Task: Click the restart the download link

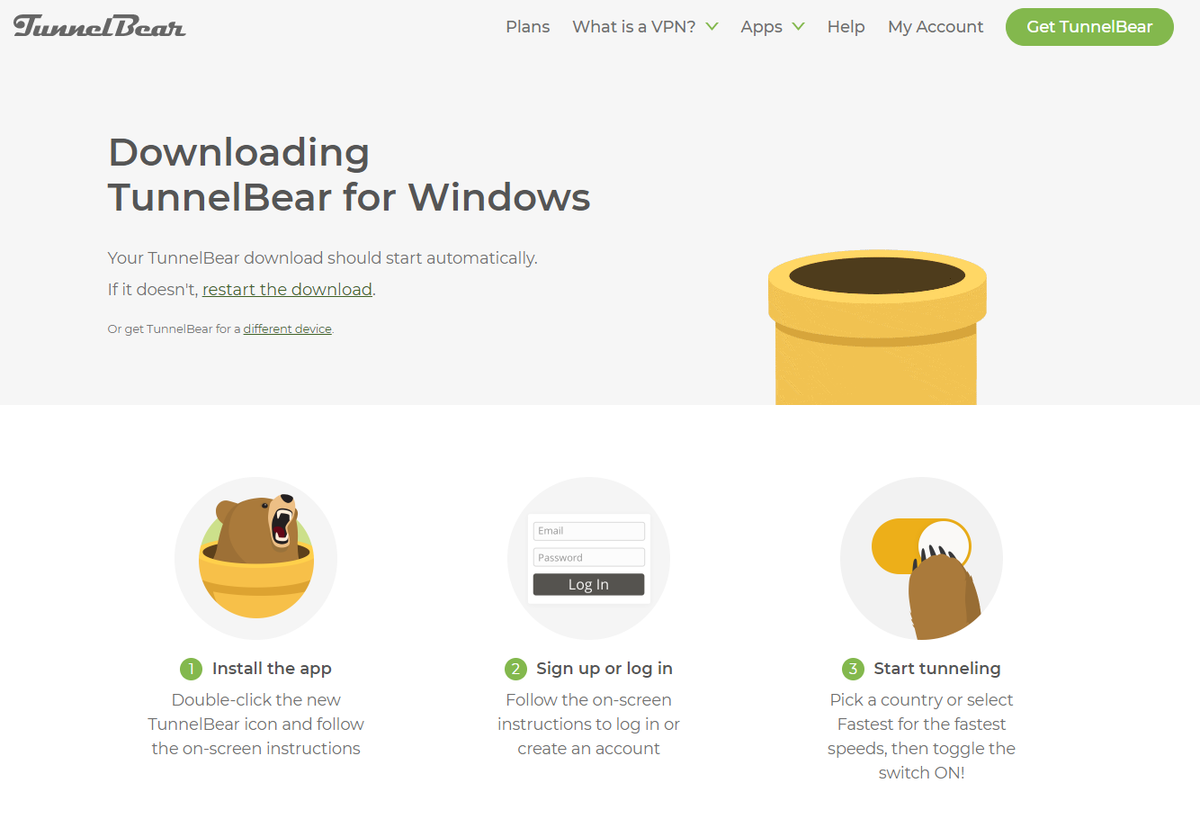Action: click(x=288, y=290)
